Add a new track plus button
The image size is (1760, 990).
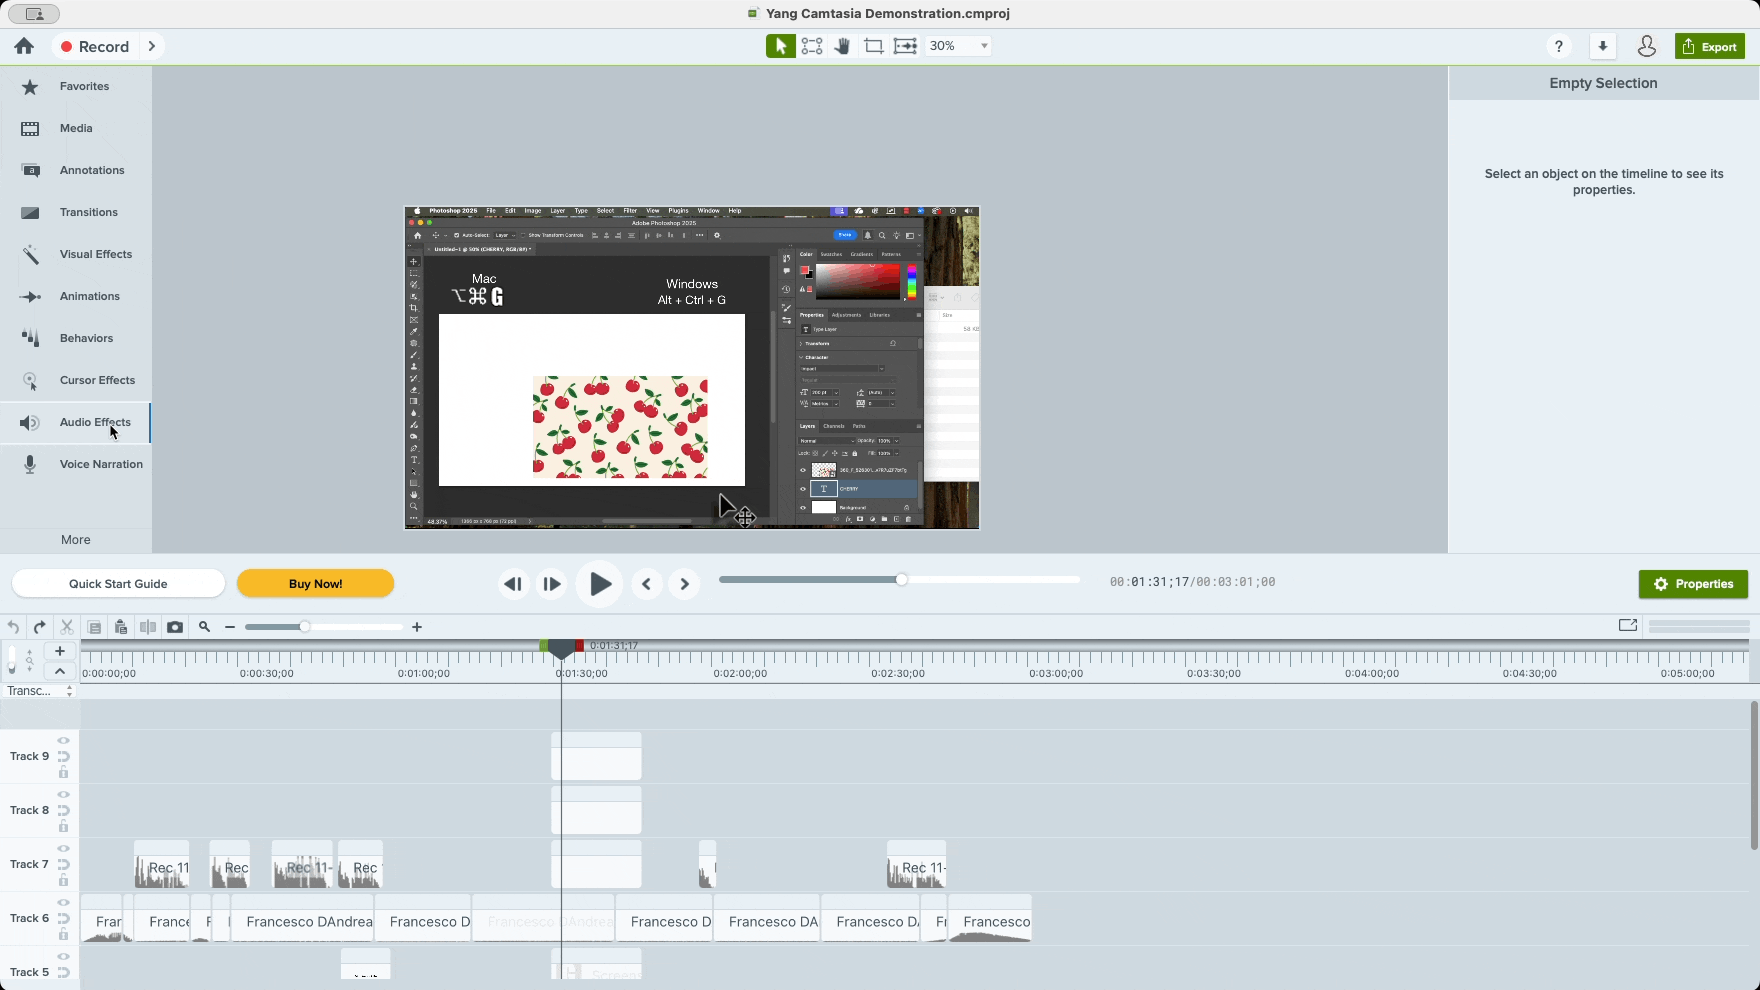[60, 651]
